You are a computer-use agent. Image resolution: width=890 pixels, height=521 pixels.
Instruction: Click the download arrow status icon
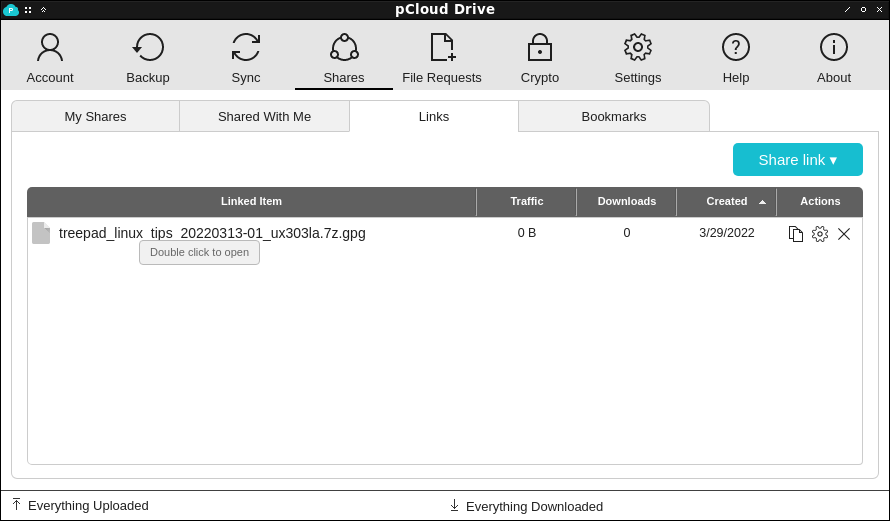pos(454,505)
